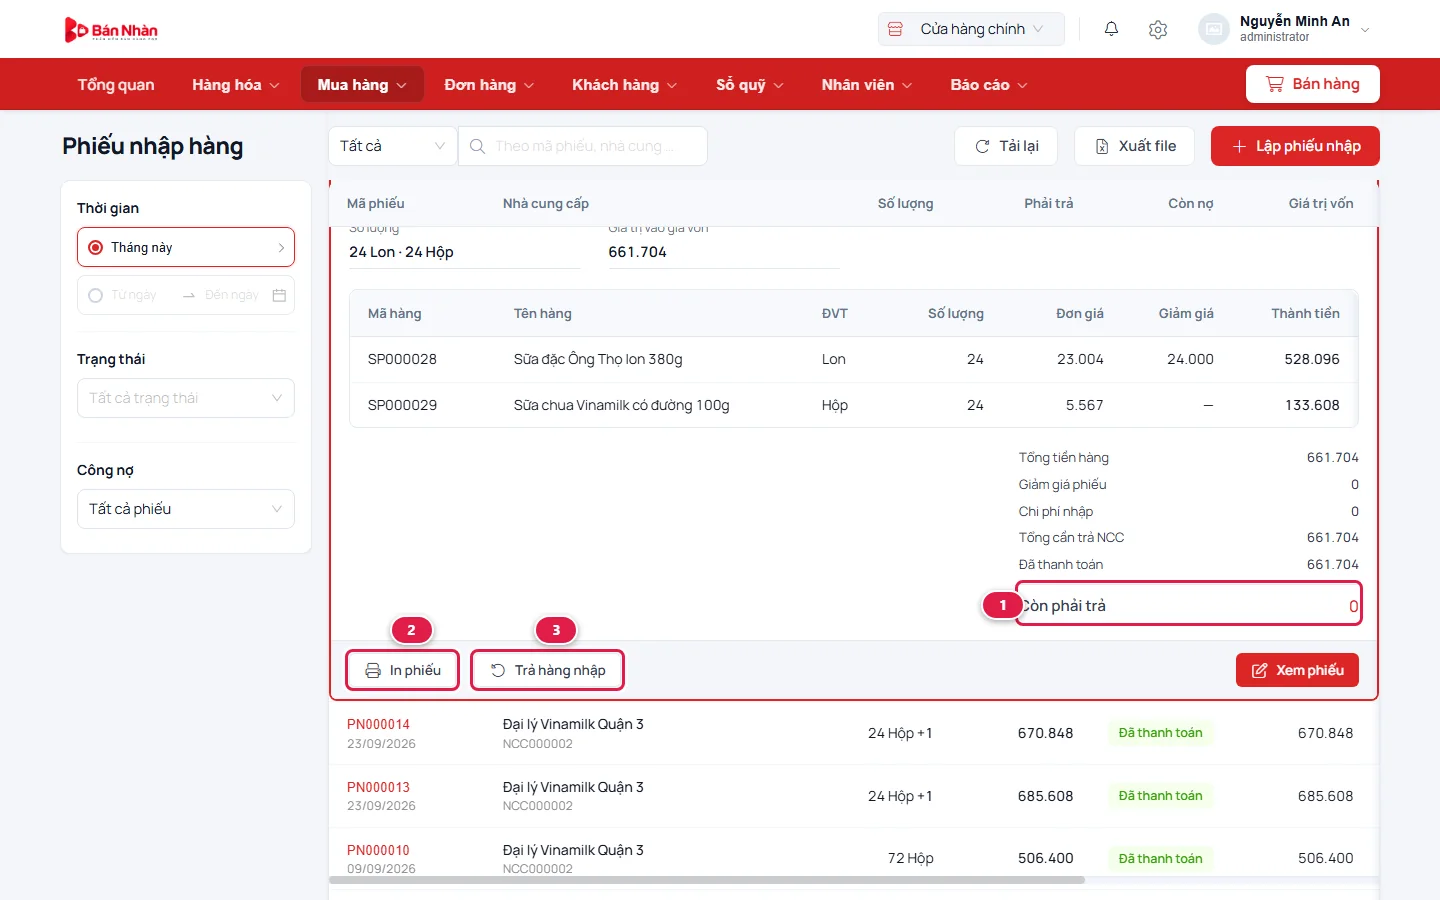Open the Mua hàng menu
The height and width of the screenshot is (900, 1440).
pos(362,85)
